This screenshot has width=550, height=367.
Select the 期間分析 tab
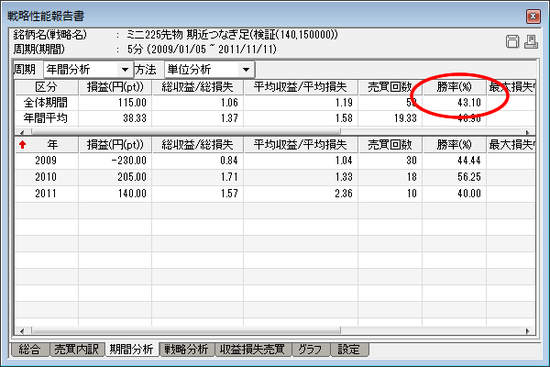click(x=132, y=349)
